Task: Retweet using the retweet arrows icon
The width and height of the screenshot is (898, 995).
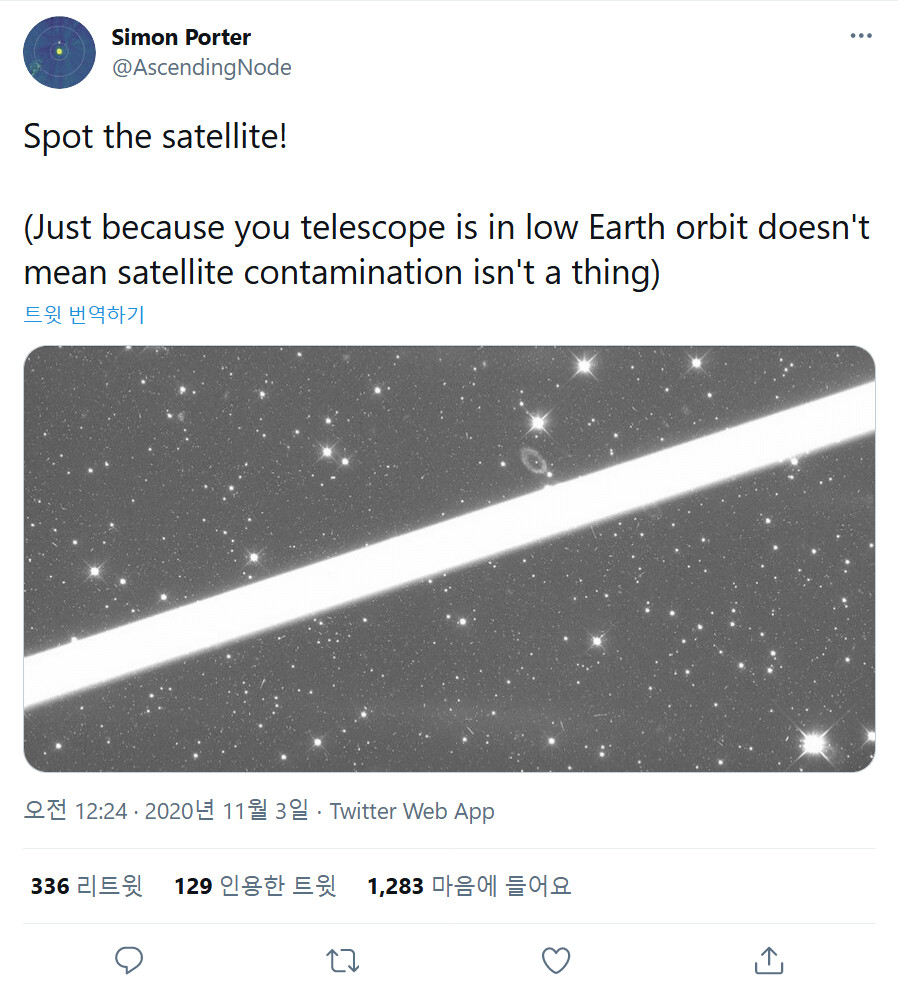Action: coord(343,960)
